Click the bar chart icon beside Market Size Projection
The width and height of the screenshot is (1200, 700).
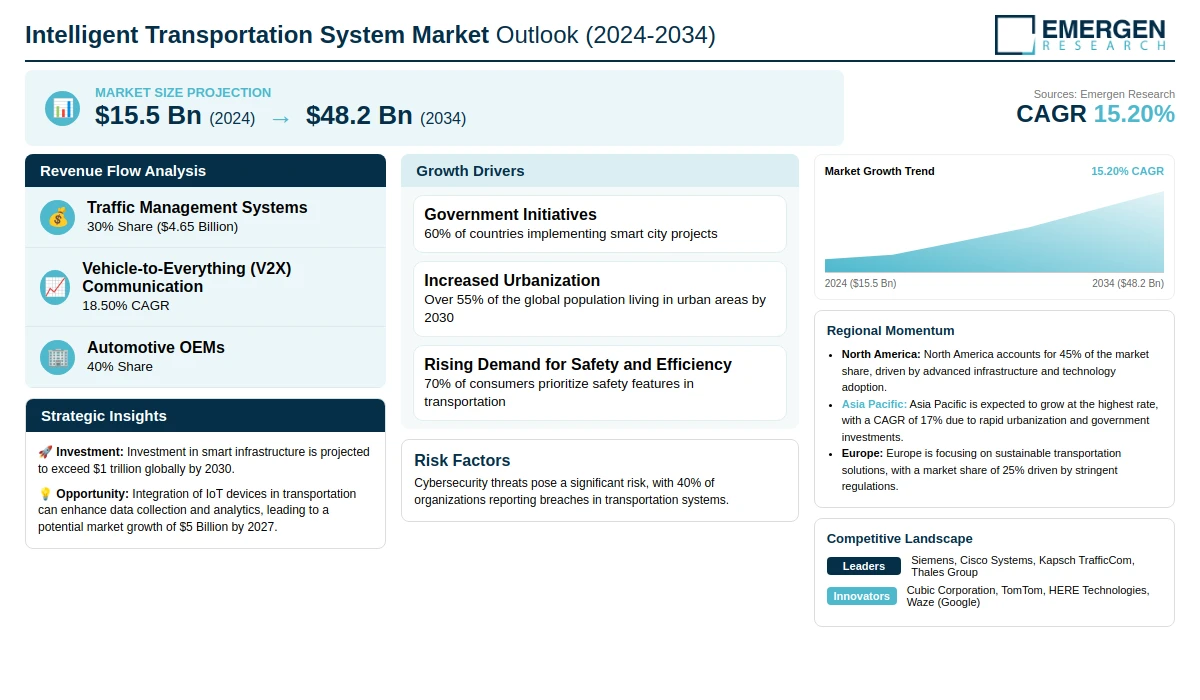(x=62, y=108)
